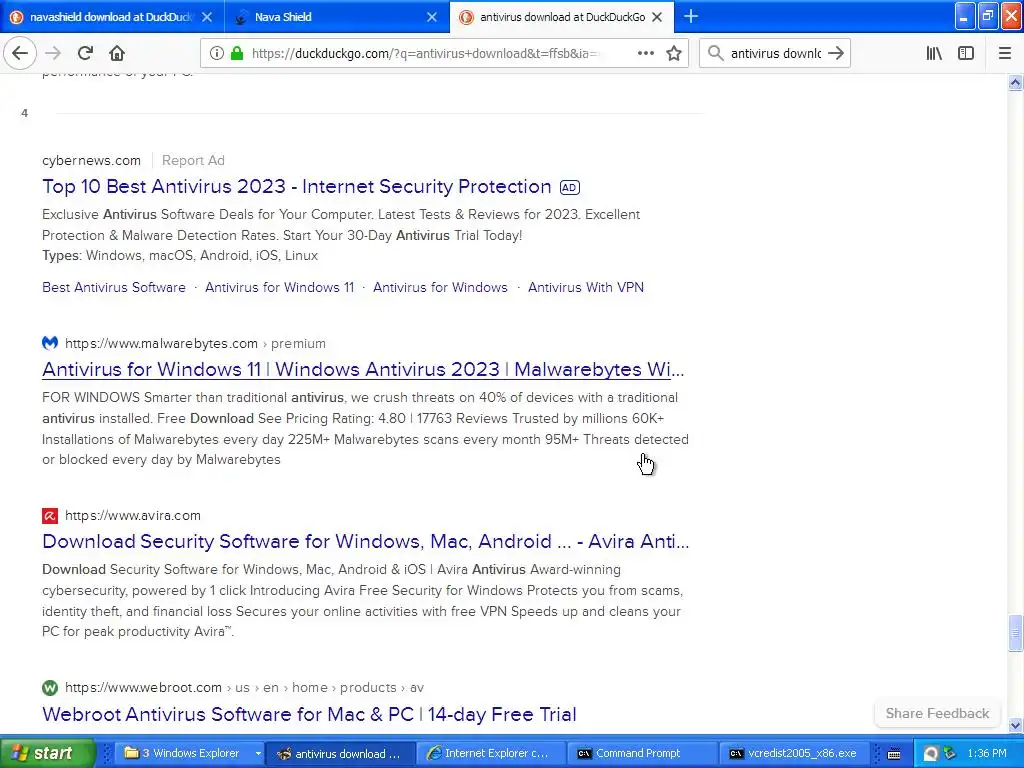The image size is (1024, 768).
Task: Switch to Internet Explorer taskbar button
Action: coord(490,753)
